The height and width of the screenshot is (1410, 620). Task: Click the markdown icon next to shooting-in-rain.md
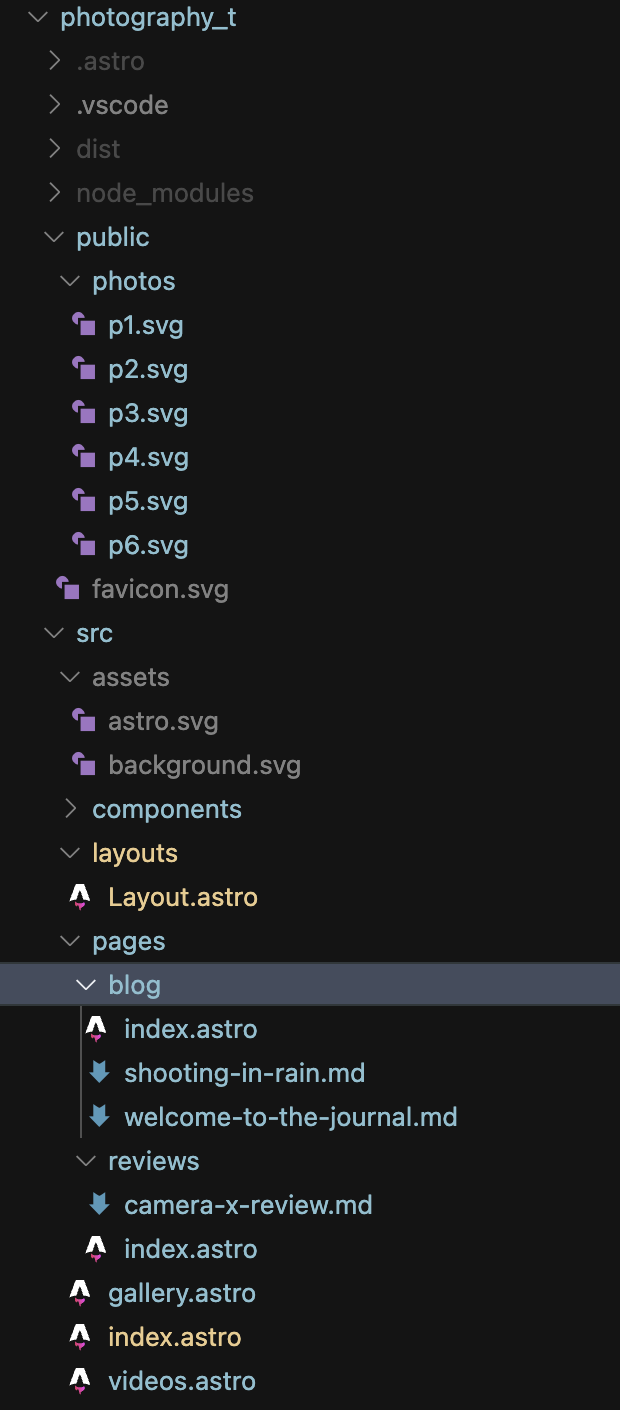[99, 1073]
